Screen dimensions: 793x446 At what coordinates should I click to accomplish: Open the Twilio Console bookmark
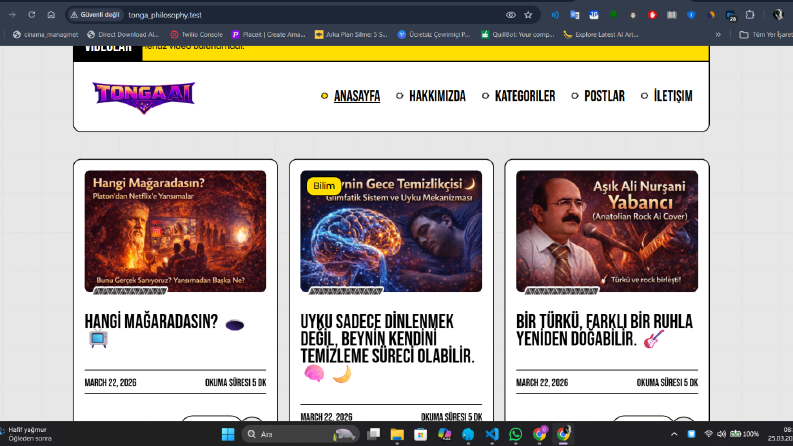pyautogui.click(x=197, y=34)
